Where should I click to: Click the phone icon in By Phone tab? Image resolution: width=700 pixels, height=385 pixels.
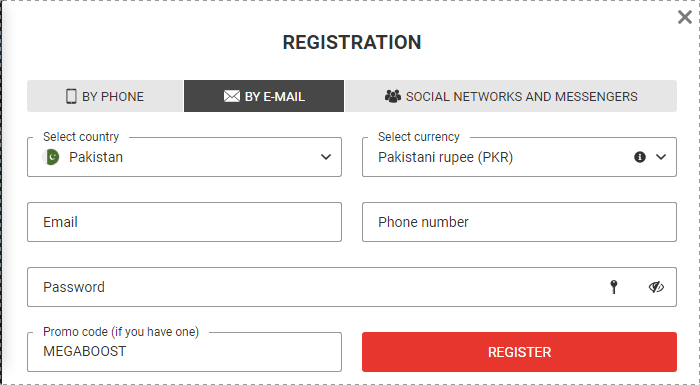click(x=71, y=96)
